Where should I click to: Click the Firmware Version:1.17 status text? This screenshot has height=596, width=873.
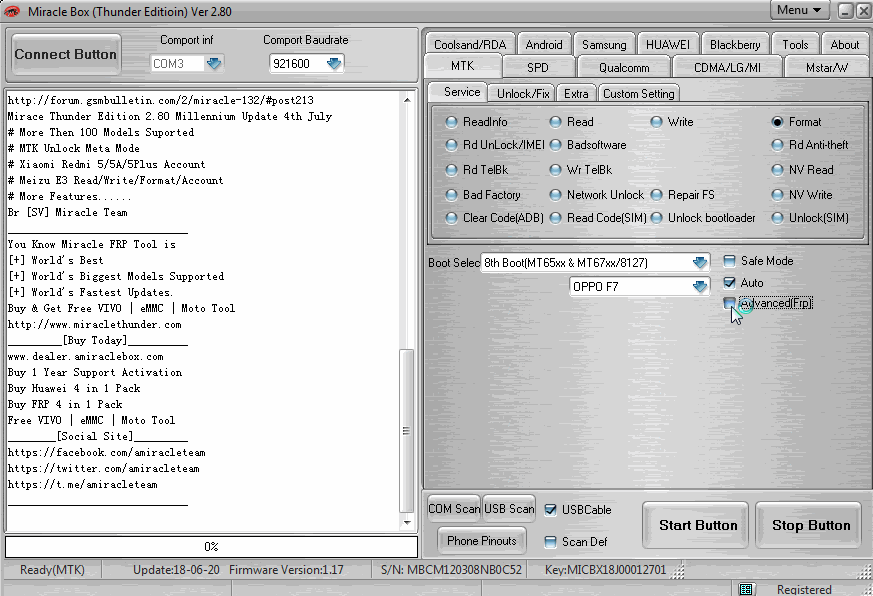[x=286, y=570]
